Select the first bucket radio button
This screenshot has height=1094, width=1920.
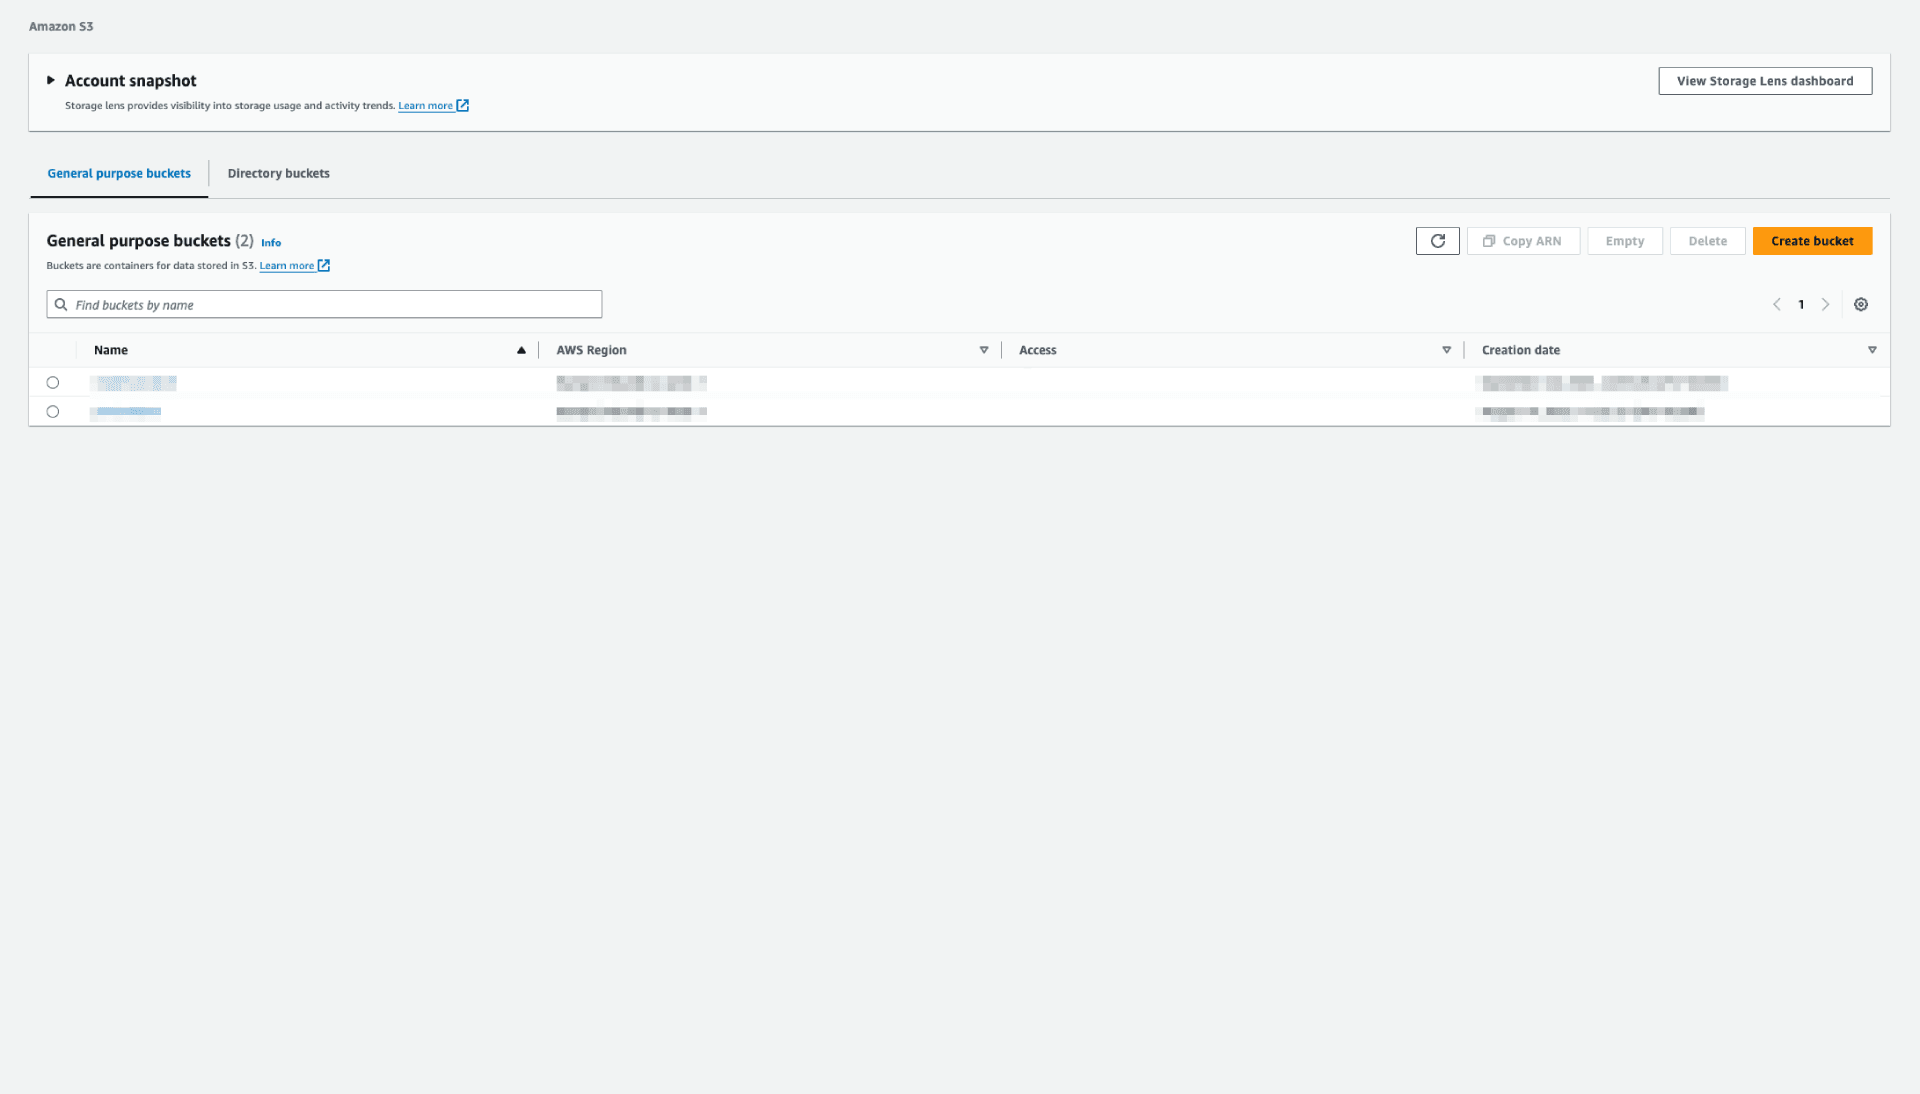53,383
